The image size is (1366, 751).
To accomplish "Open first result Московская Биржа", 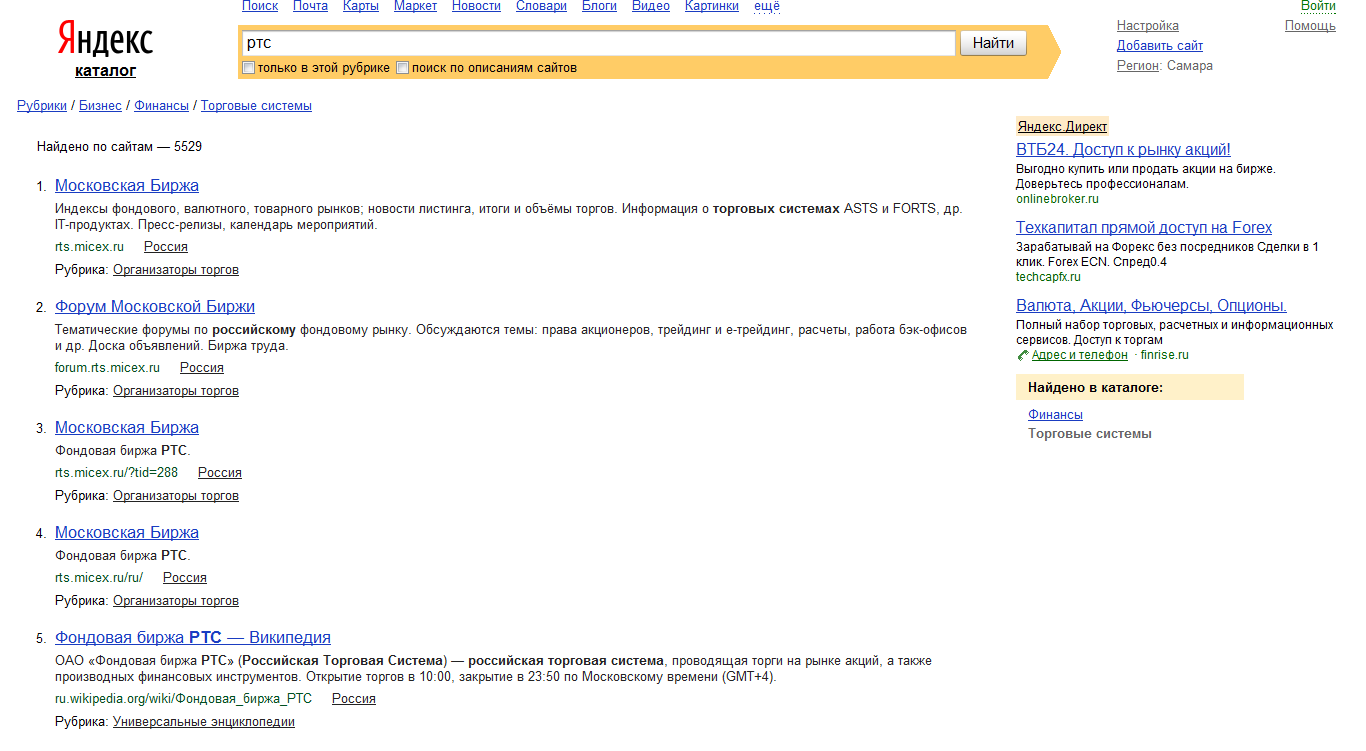I will (x=127, y=186).
